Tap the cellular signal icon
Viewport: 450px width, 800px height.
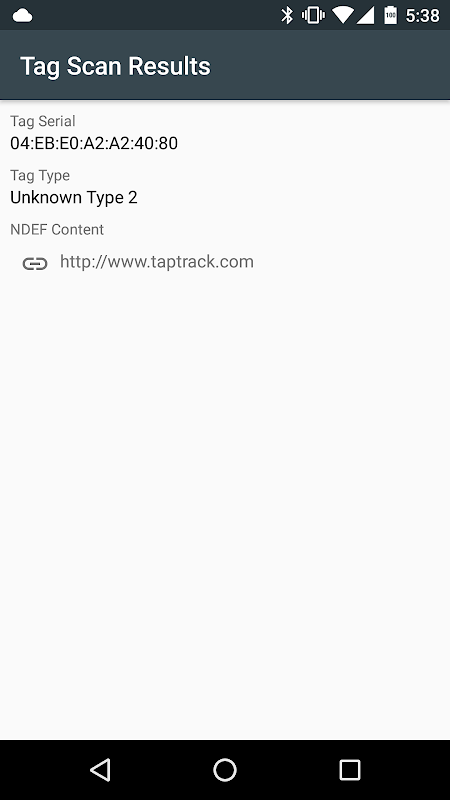coord(365,15)
